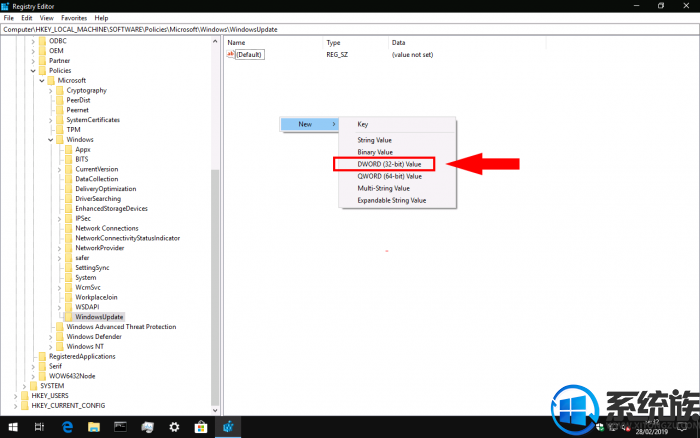700x438 pixels.
Task: Select the Windows Defender key
Action: [x=94, y=337]
